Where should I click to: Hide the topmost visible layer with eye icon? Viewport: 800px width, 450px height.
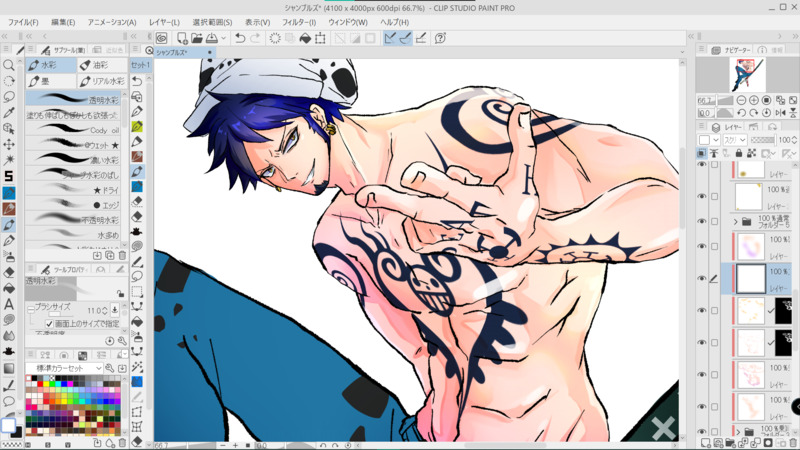pos(702,164)
